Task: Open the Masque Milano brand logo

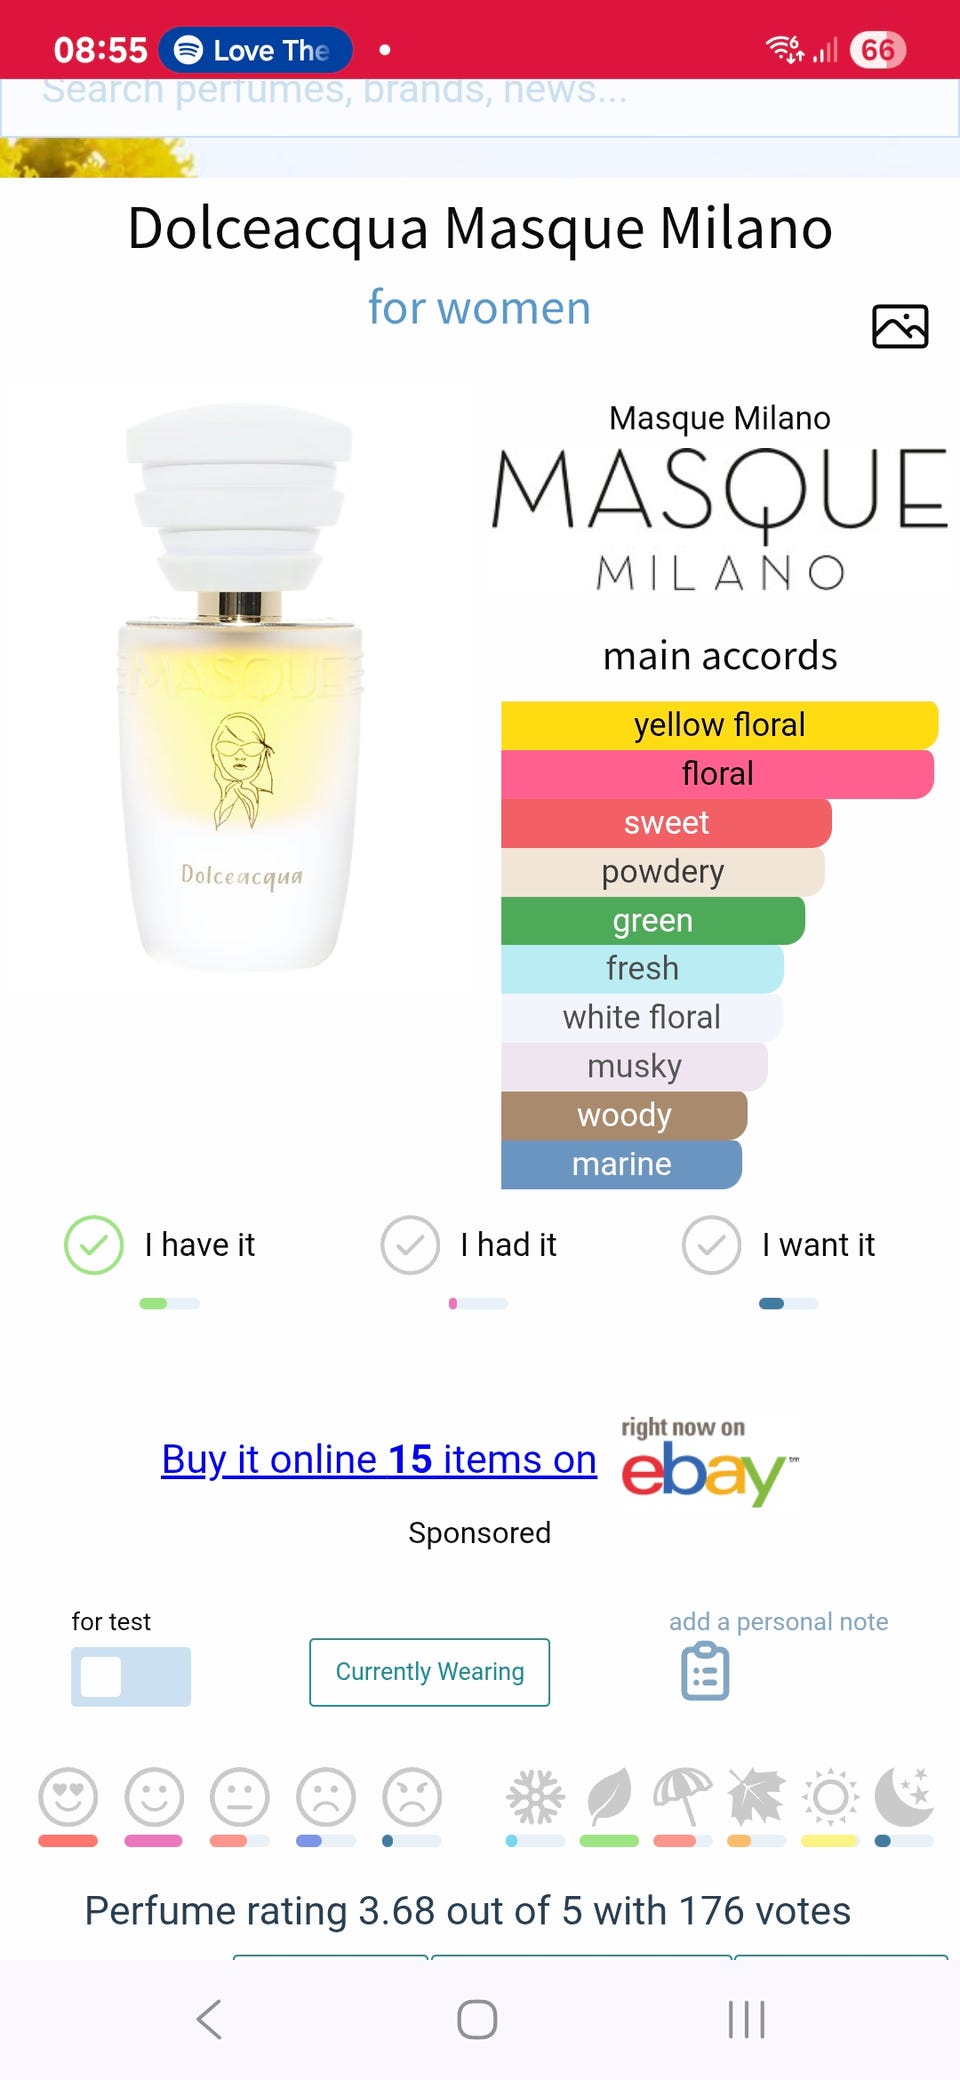Action: (x=720, y=518)
